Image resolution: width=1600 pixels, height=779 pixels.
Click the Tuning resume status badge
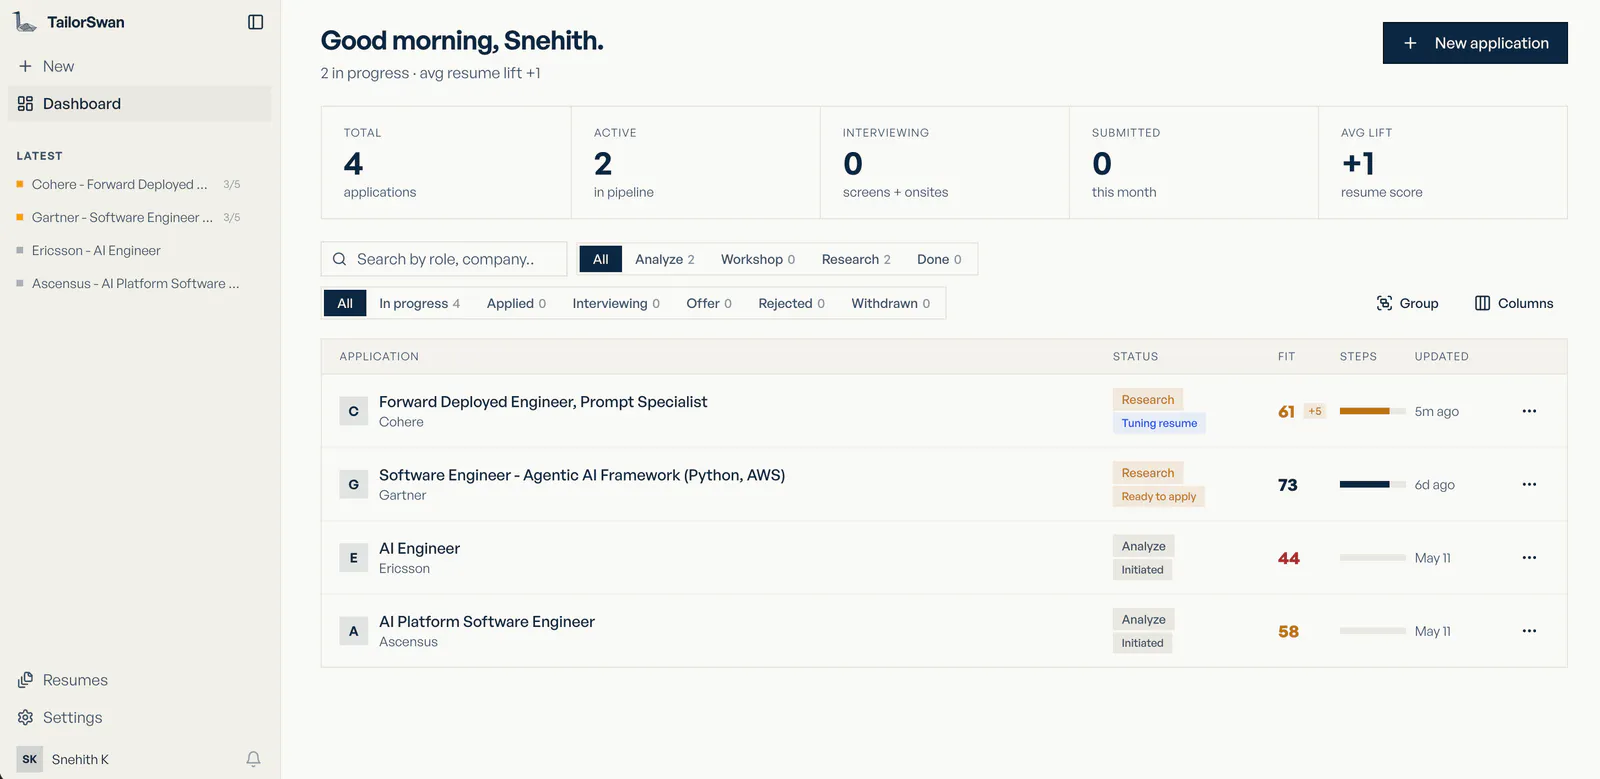pyautogui.click(x=1159, y=423)
